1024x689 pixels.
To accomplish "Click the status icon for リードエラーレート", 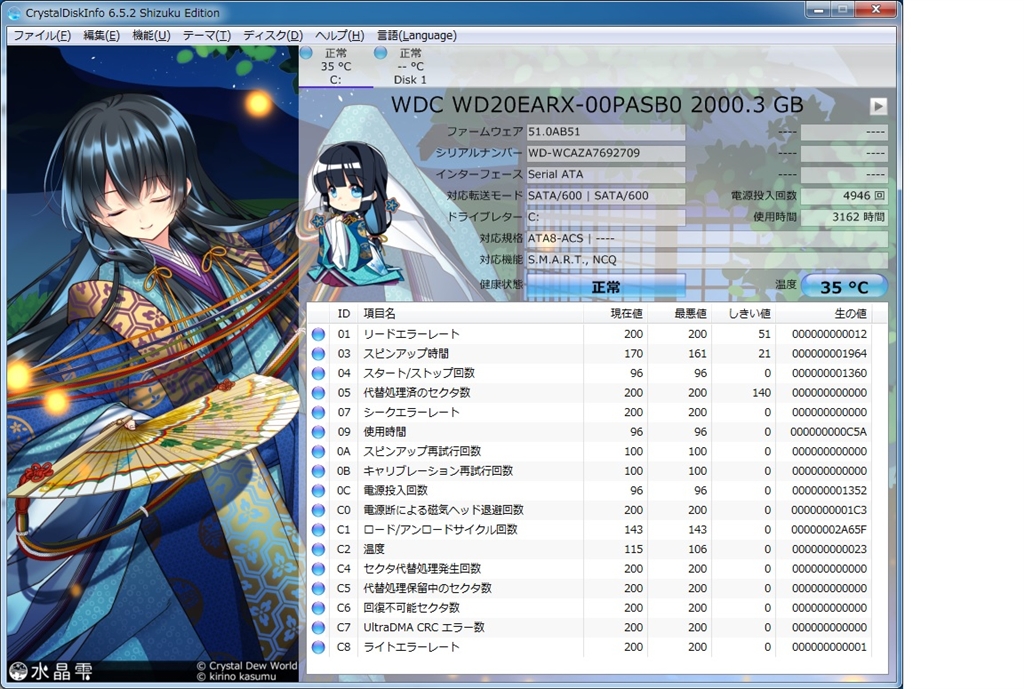I will pos(318,334).
